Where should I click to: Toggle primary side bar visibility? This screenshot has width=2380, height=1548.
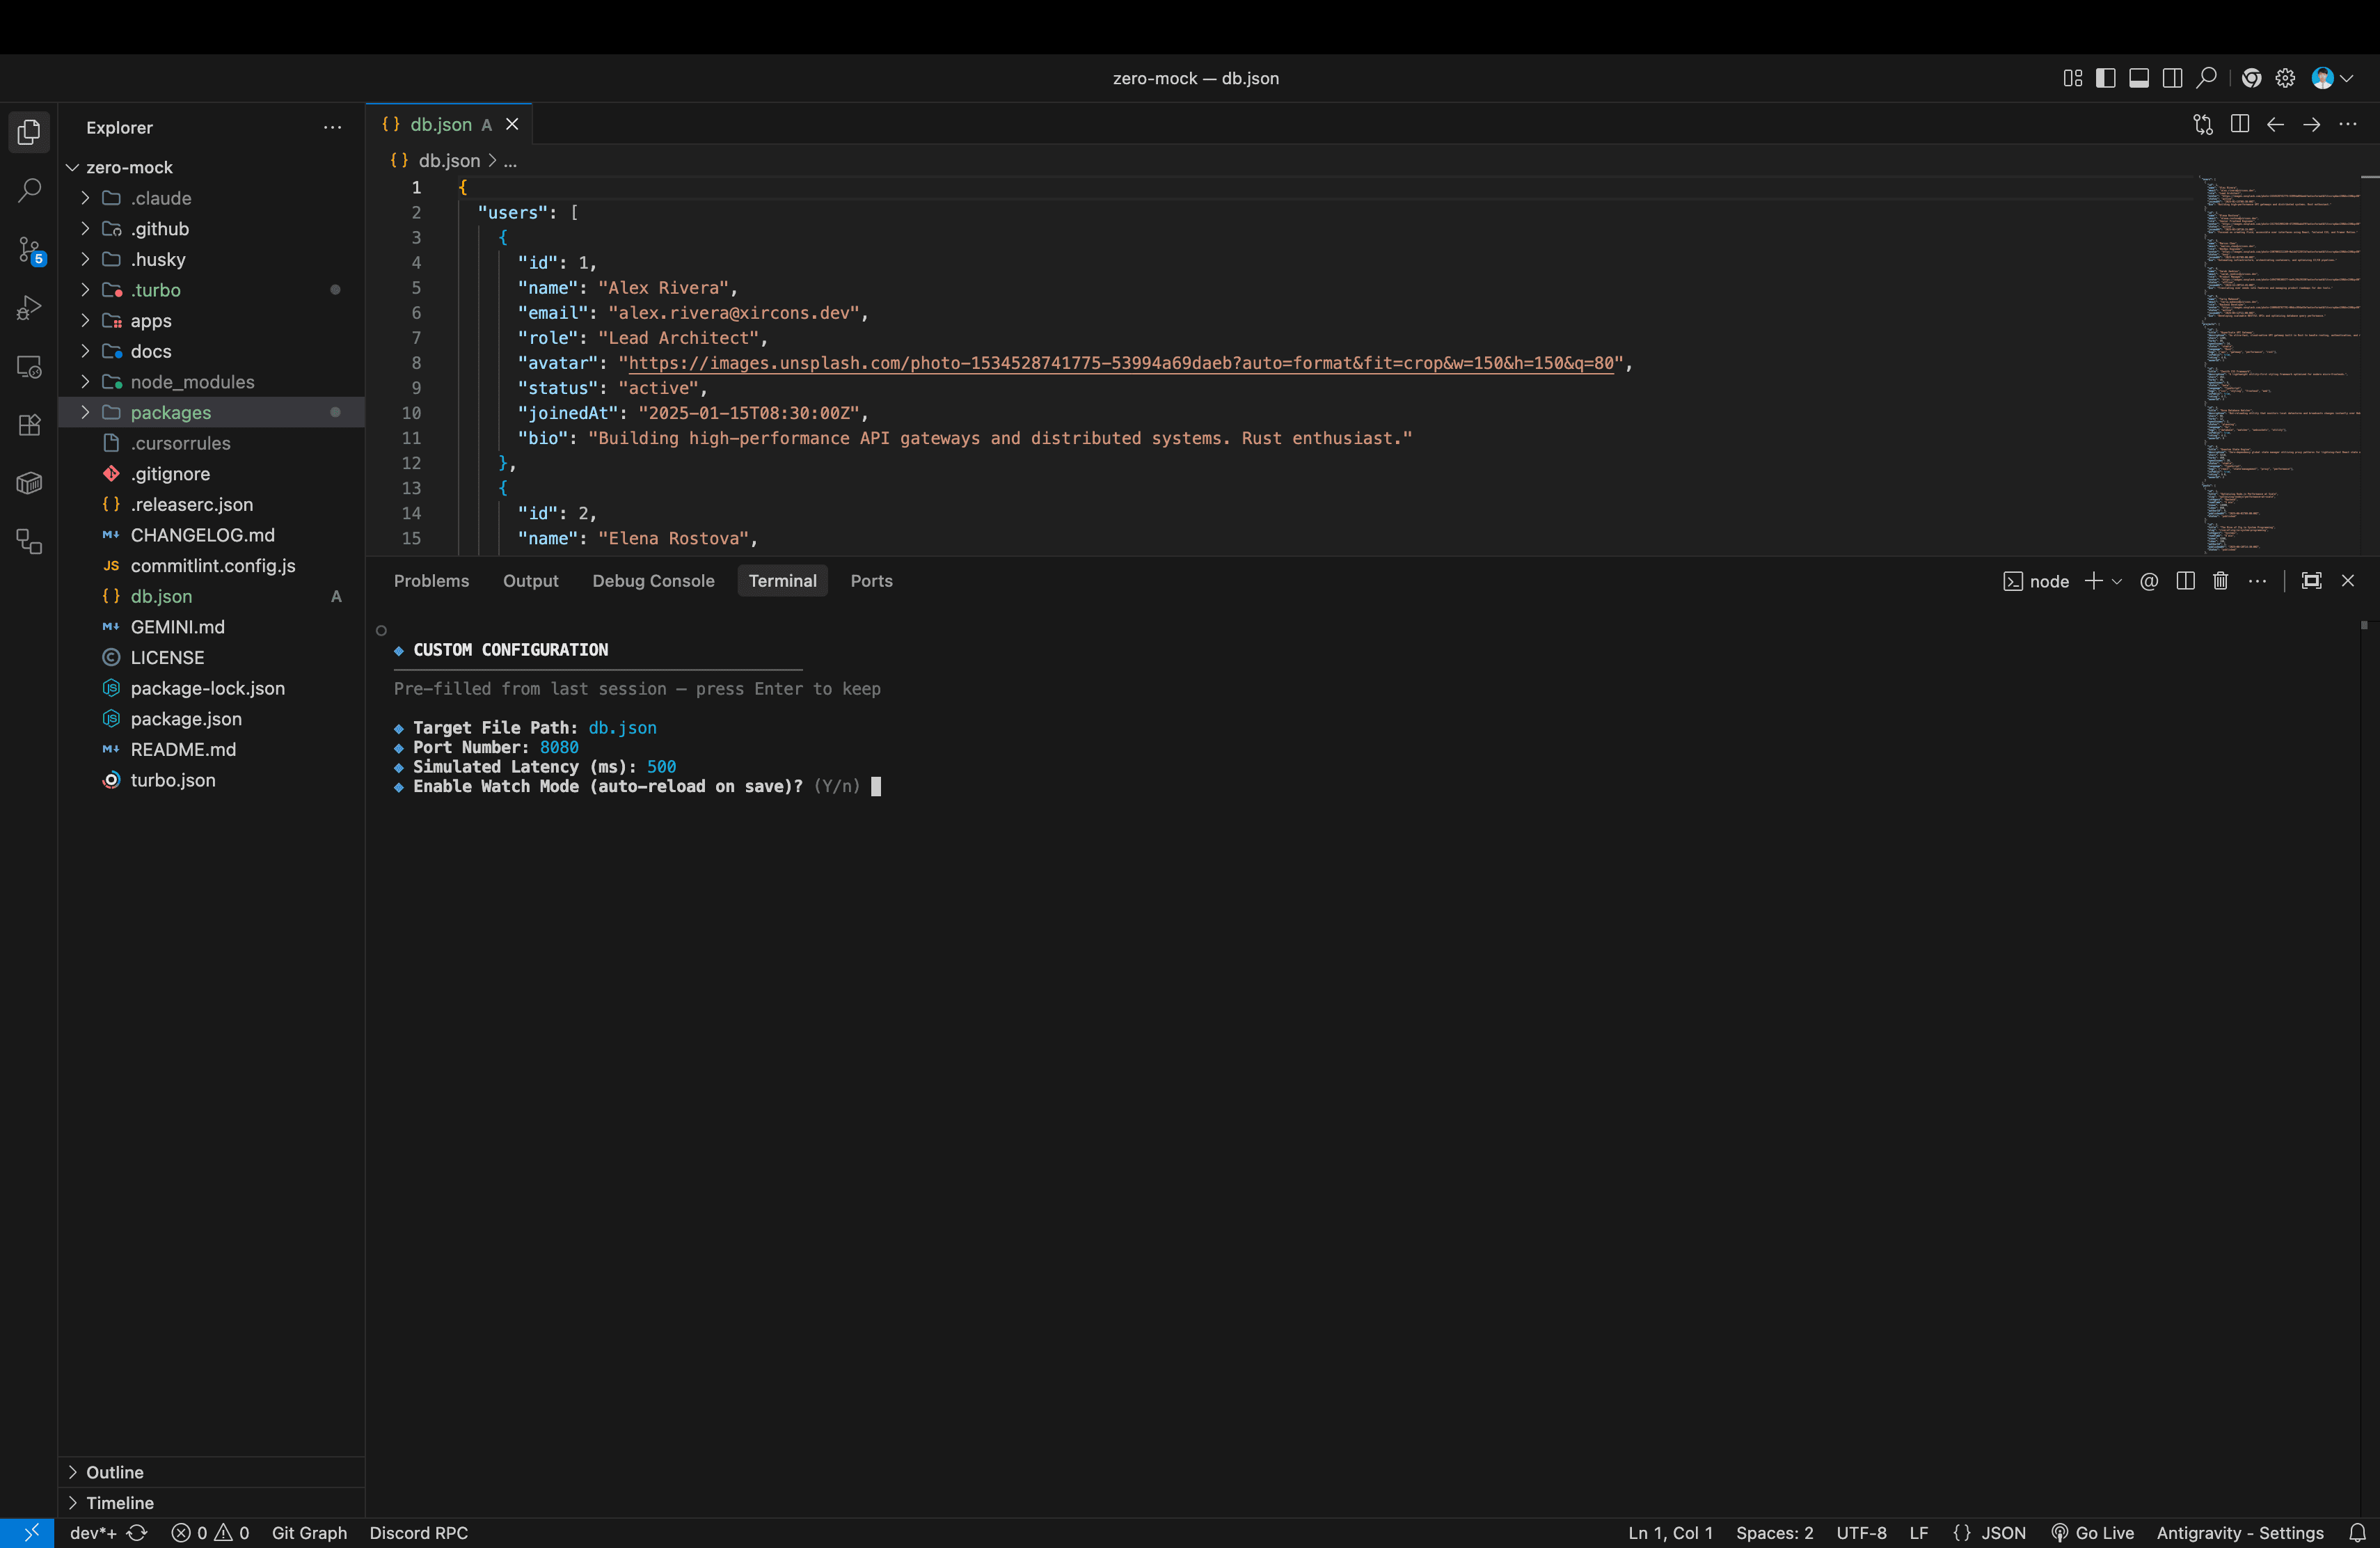point(2106,78)
